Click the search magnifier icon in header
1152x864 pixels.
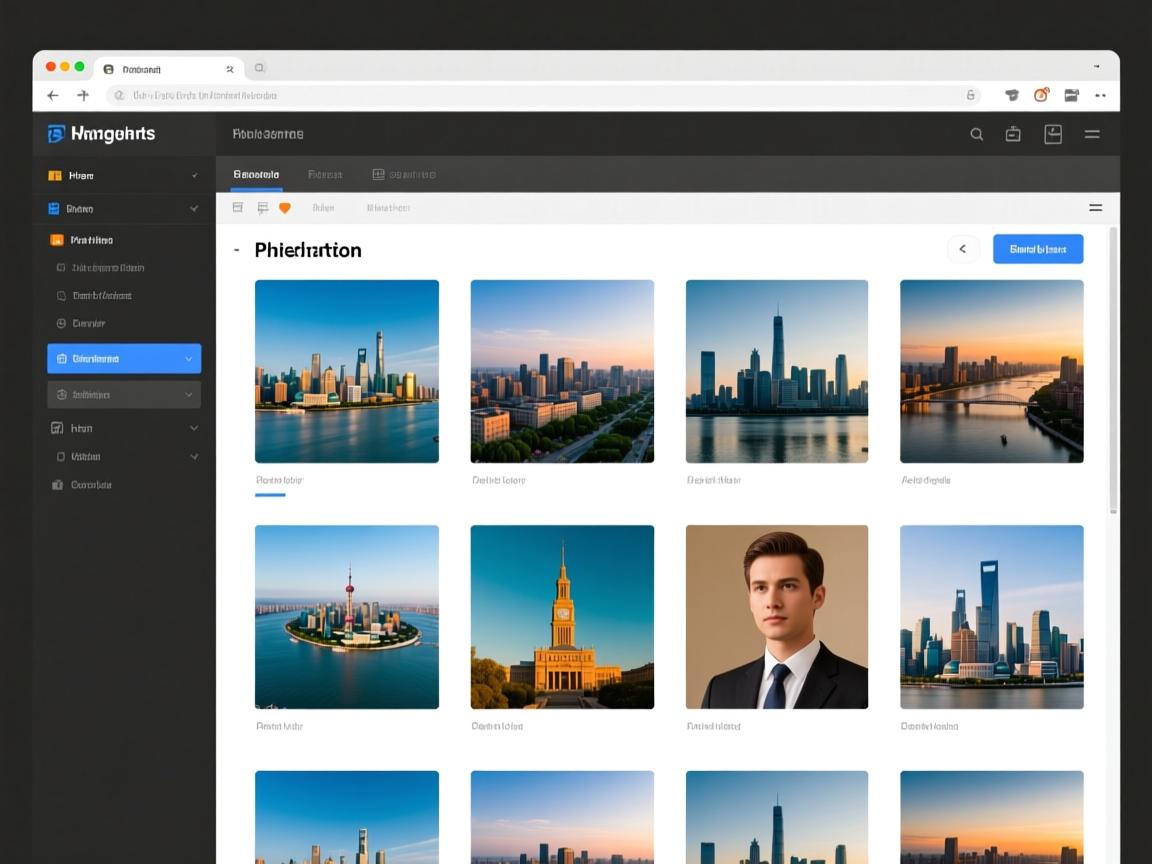pyautogui.click(x=976, y=134)
